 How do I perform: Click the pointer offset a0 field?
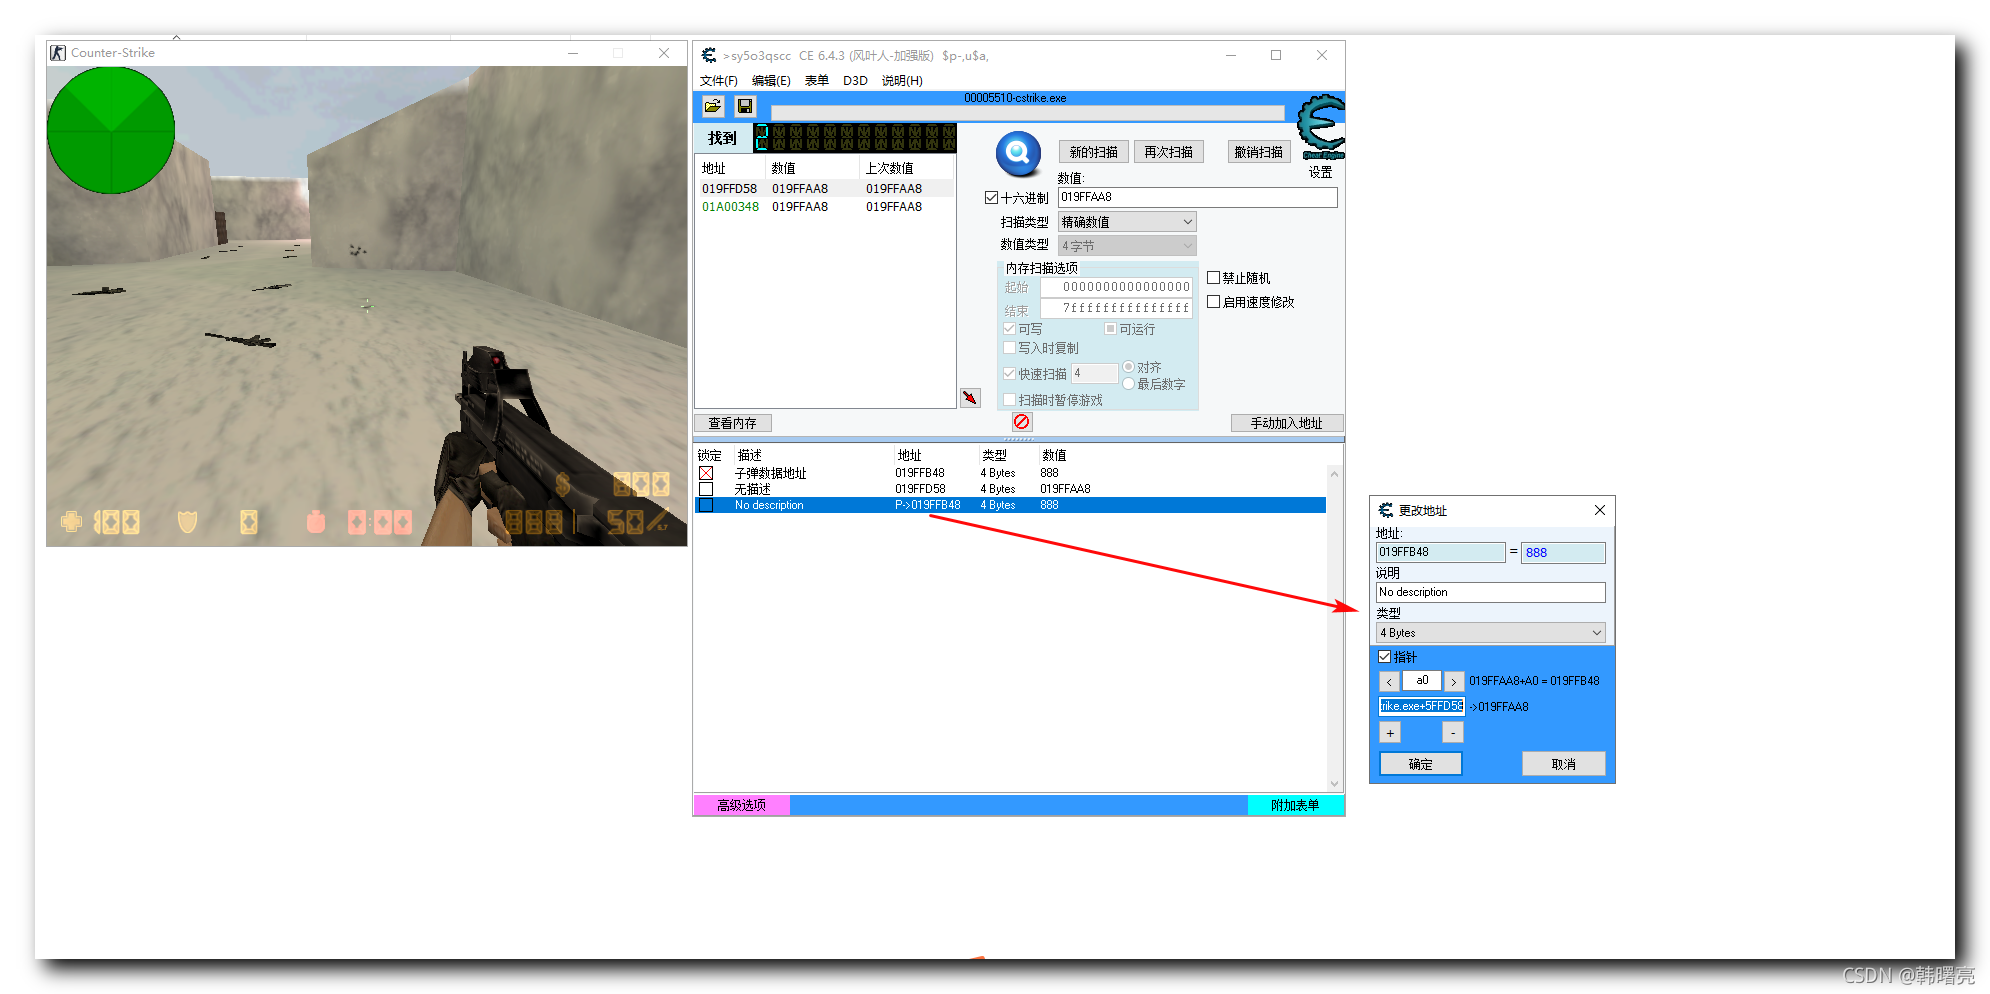point(1422,681)
